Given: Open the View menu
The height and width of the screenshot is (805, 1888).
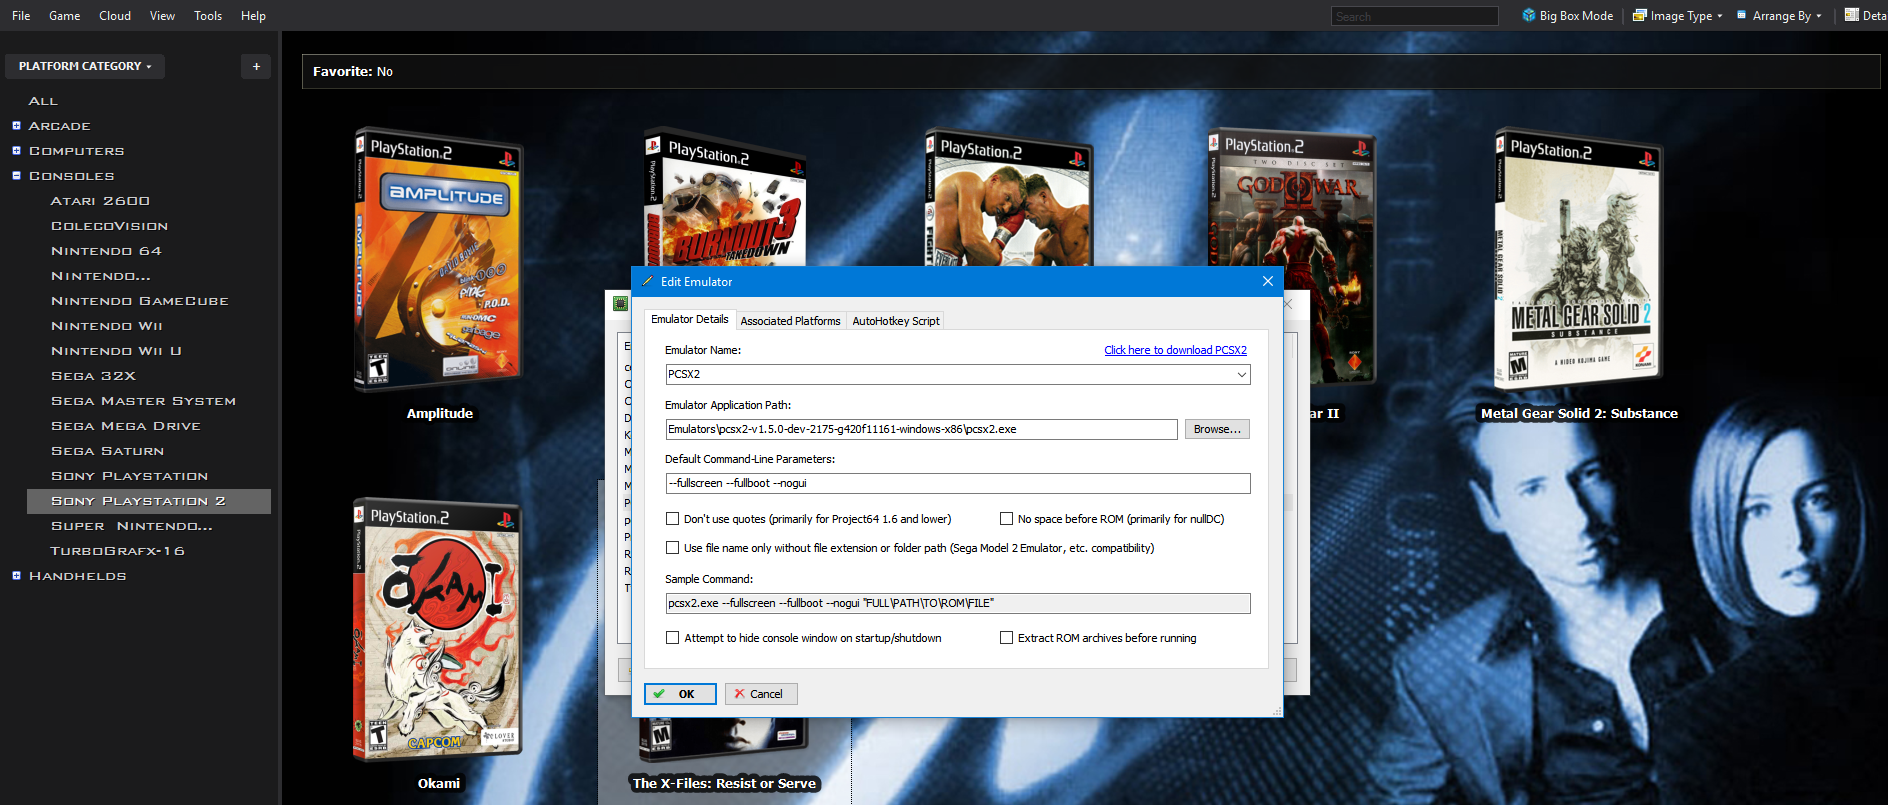Looking at the screenshot, I should 162,16.
